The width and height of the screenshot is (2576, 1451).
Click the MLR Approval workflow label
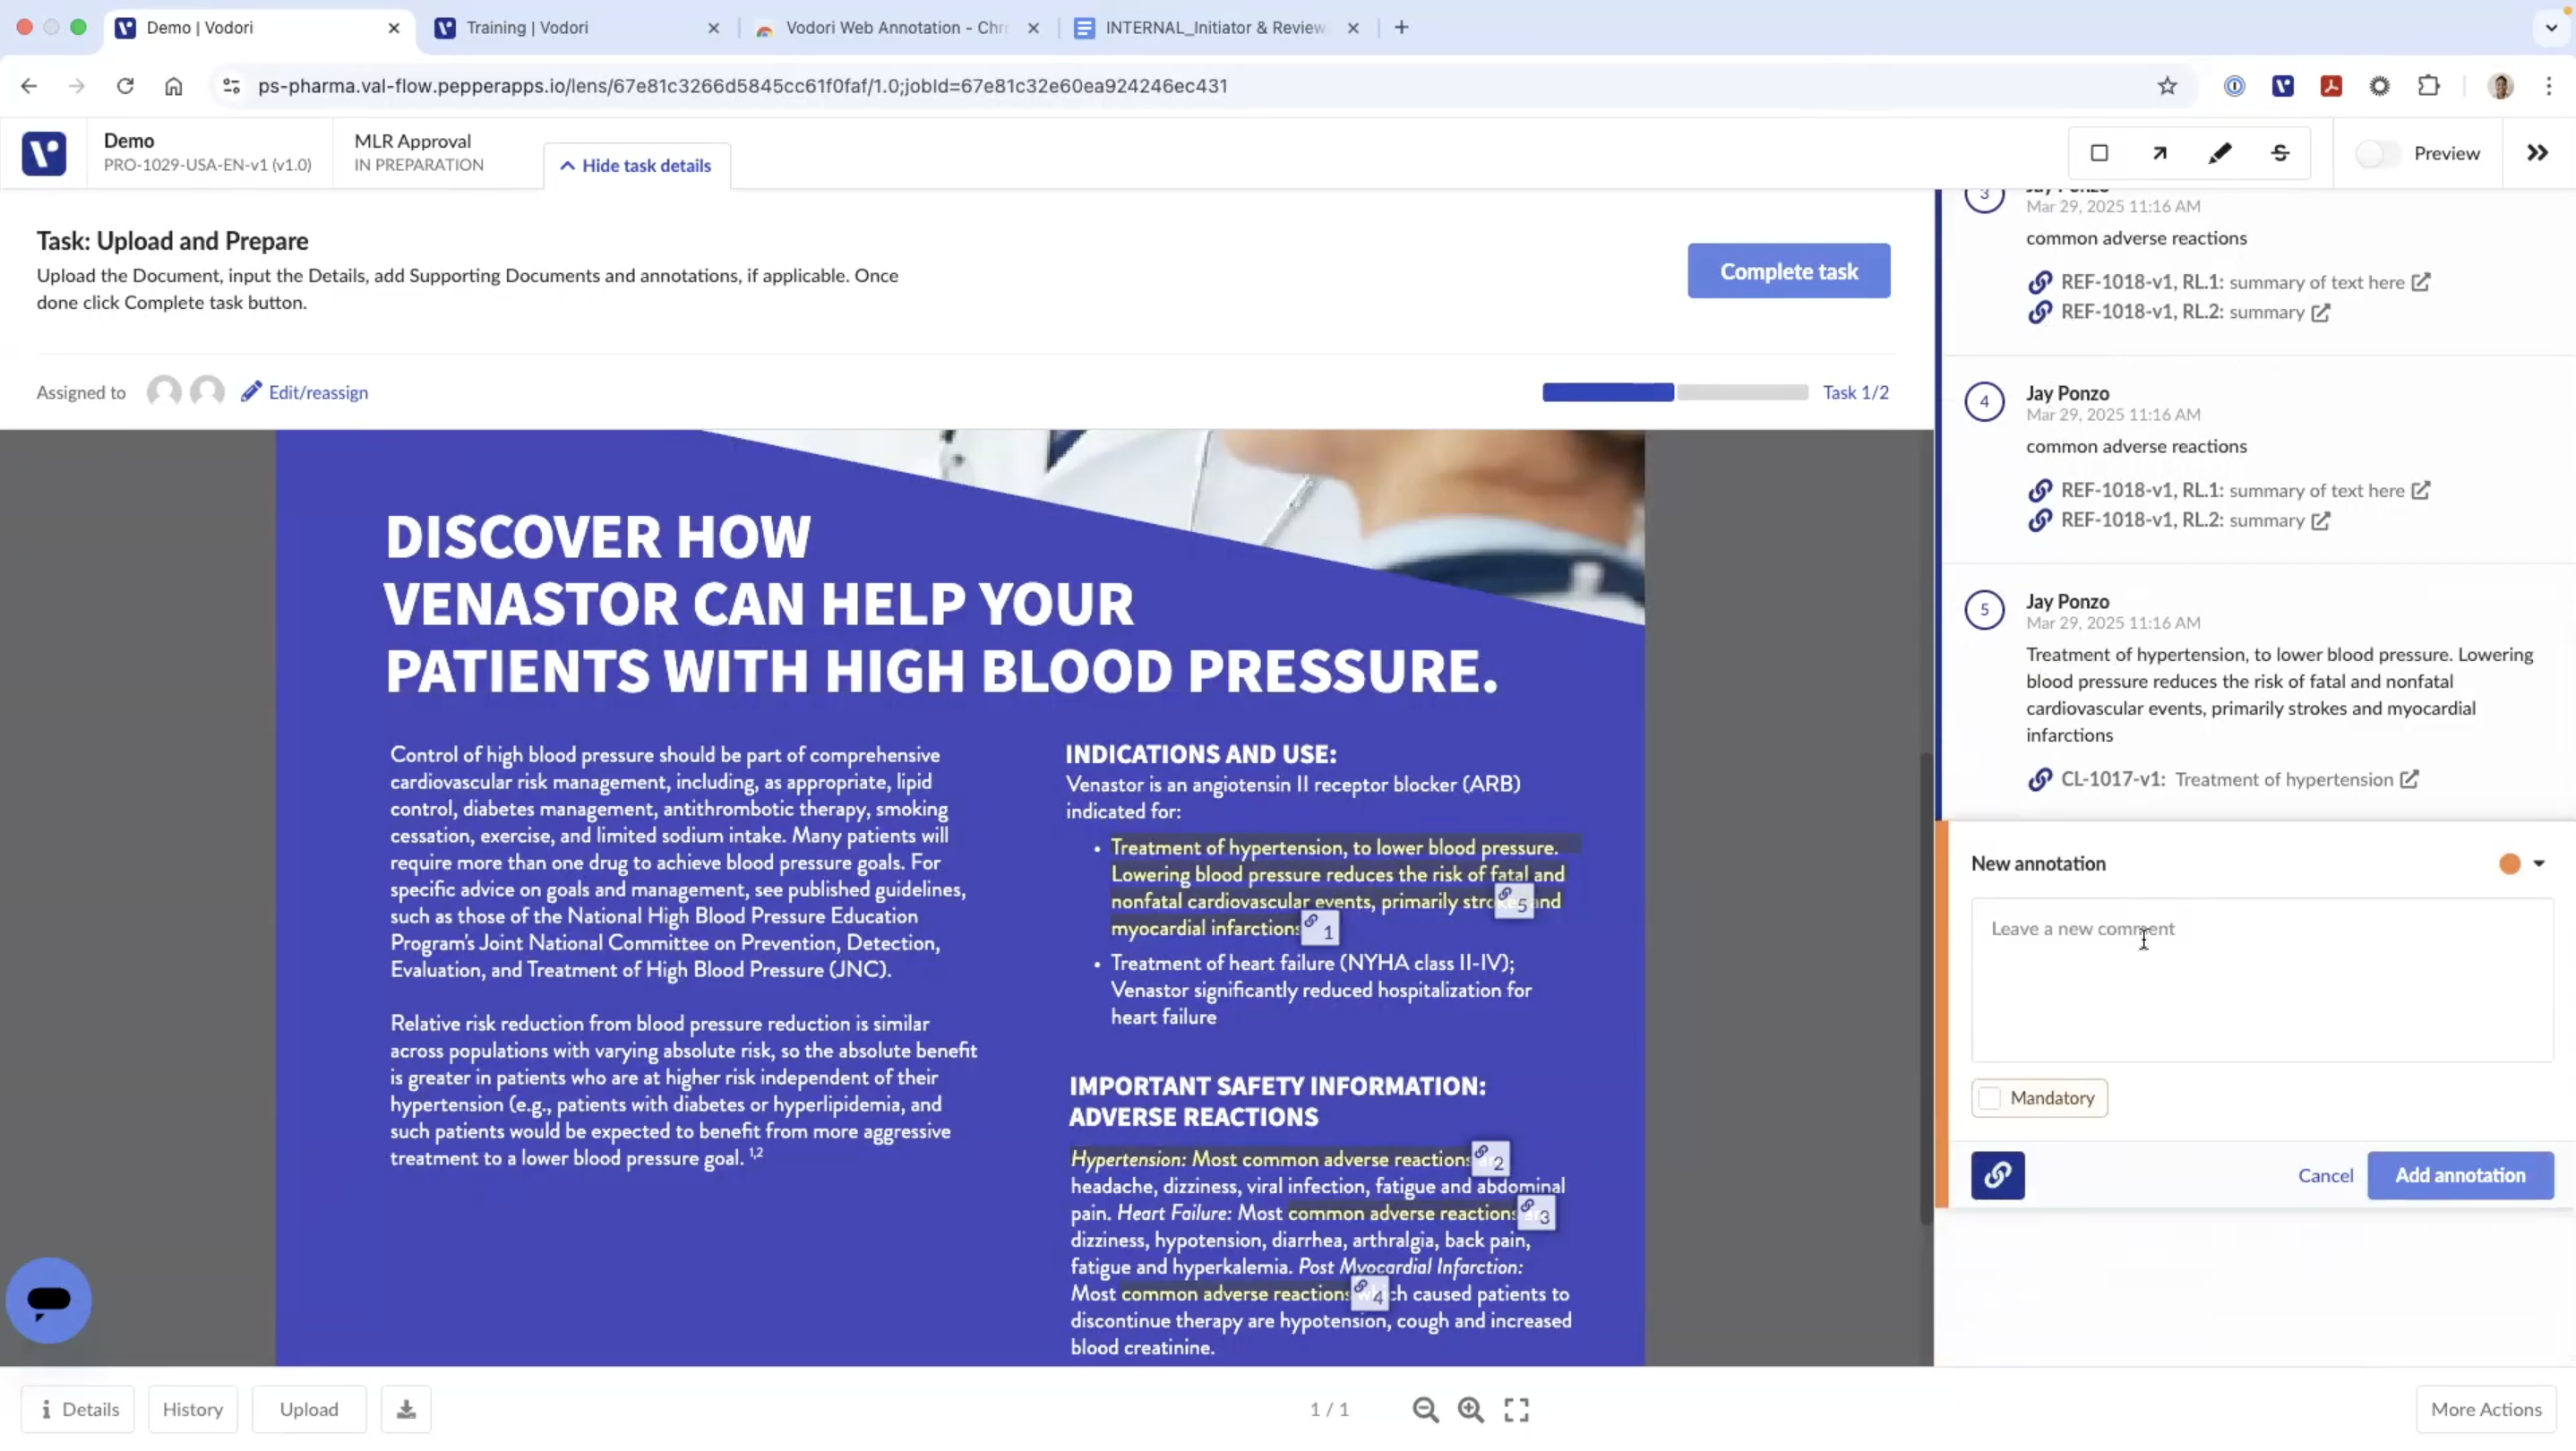pos(412,141)
